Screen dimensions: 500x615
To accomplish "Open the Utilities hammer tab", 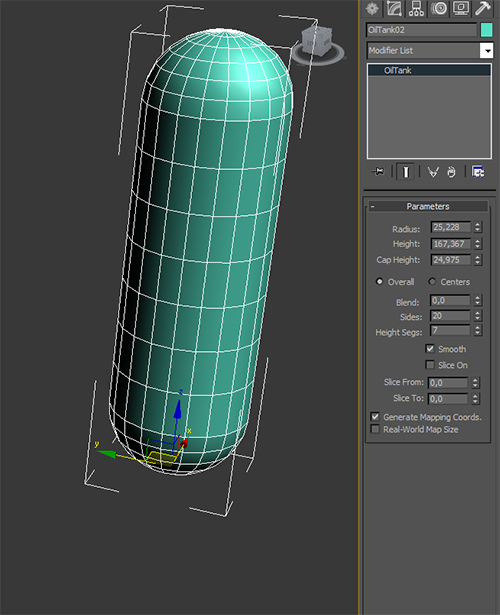I will pyautogui.click(x=483, y=8).
